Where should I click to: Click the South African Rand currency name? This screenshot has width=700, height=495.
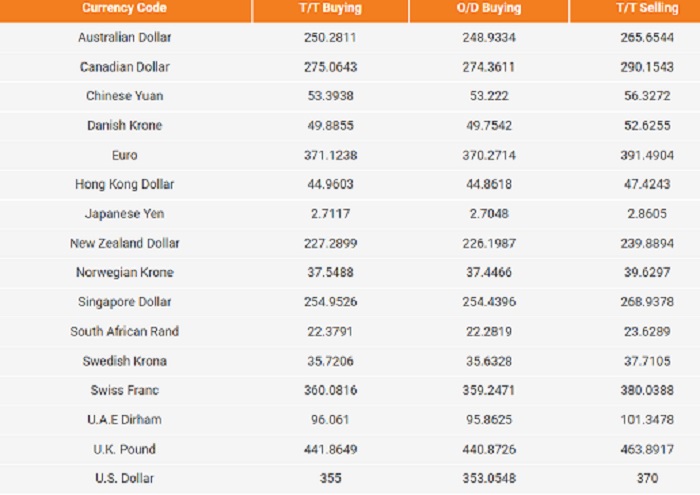125,331
